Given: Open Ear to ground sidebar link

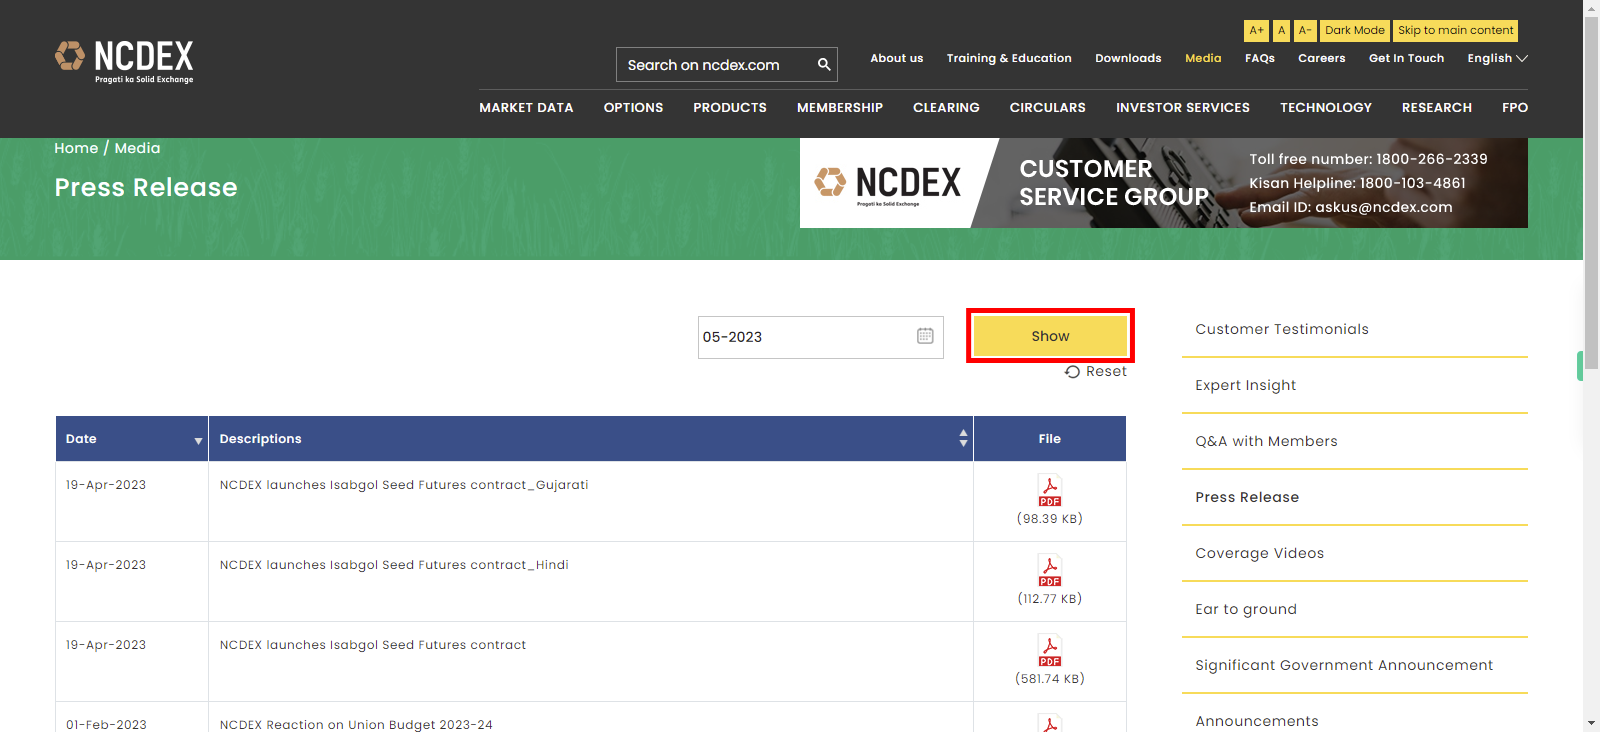Looking at the screenshot, I should 1246,609.
